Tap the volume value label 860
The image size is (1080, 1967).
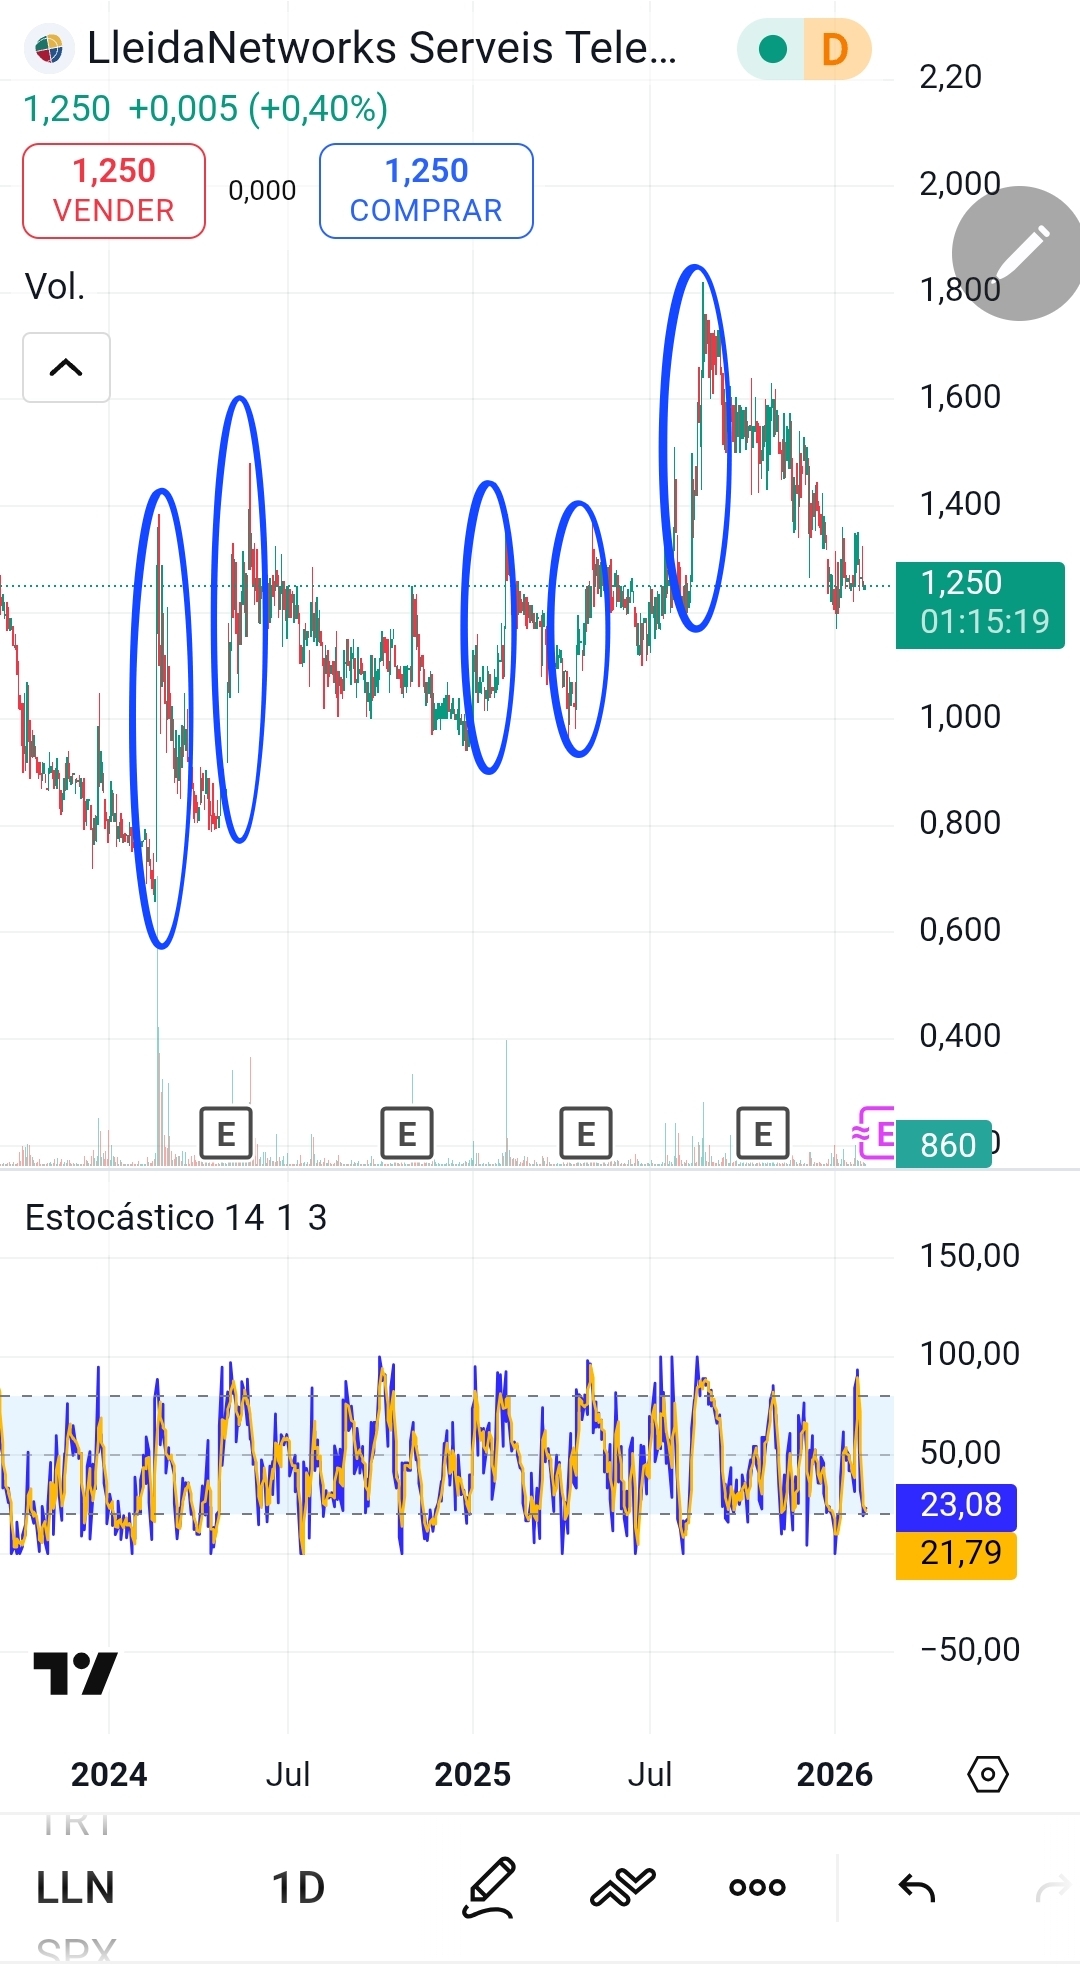[944, 1144]
